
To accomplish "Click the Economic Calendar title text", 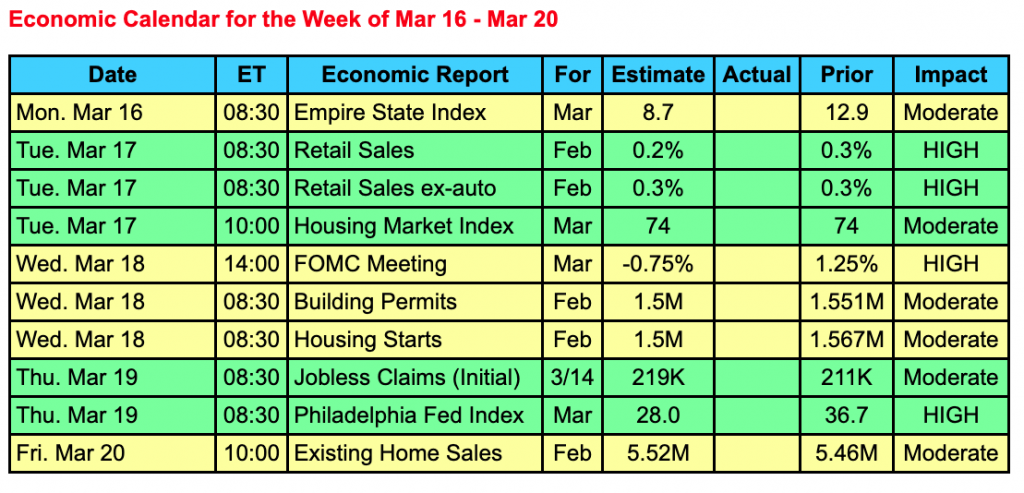I will click(x=283, y=19).
